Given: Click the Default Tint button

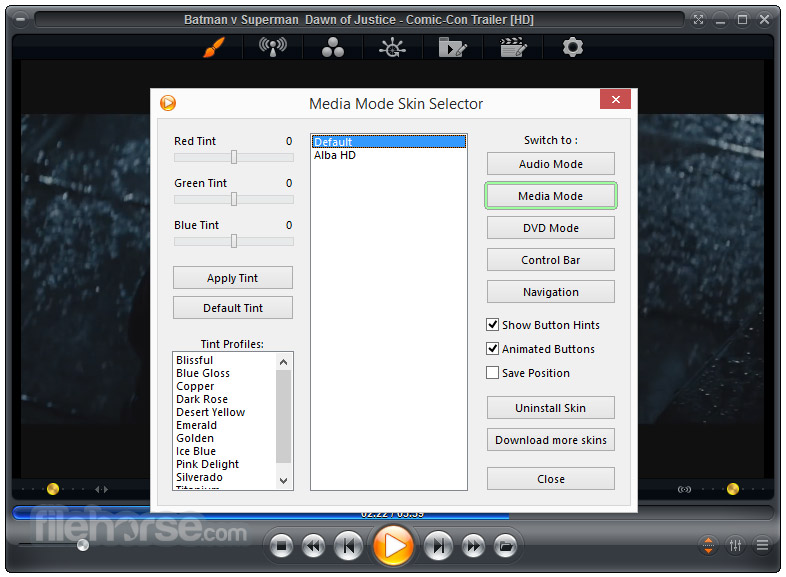Looking at the screenshot, I should (x=233, y=308).
